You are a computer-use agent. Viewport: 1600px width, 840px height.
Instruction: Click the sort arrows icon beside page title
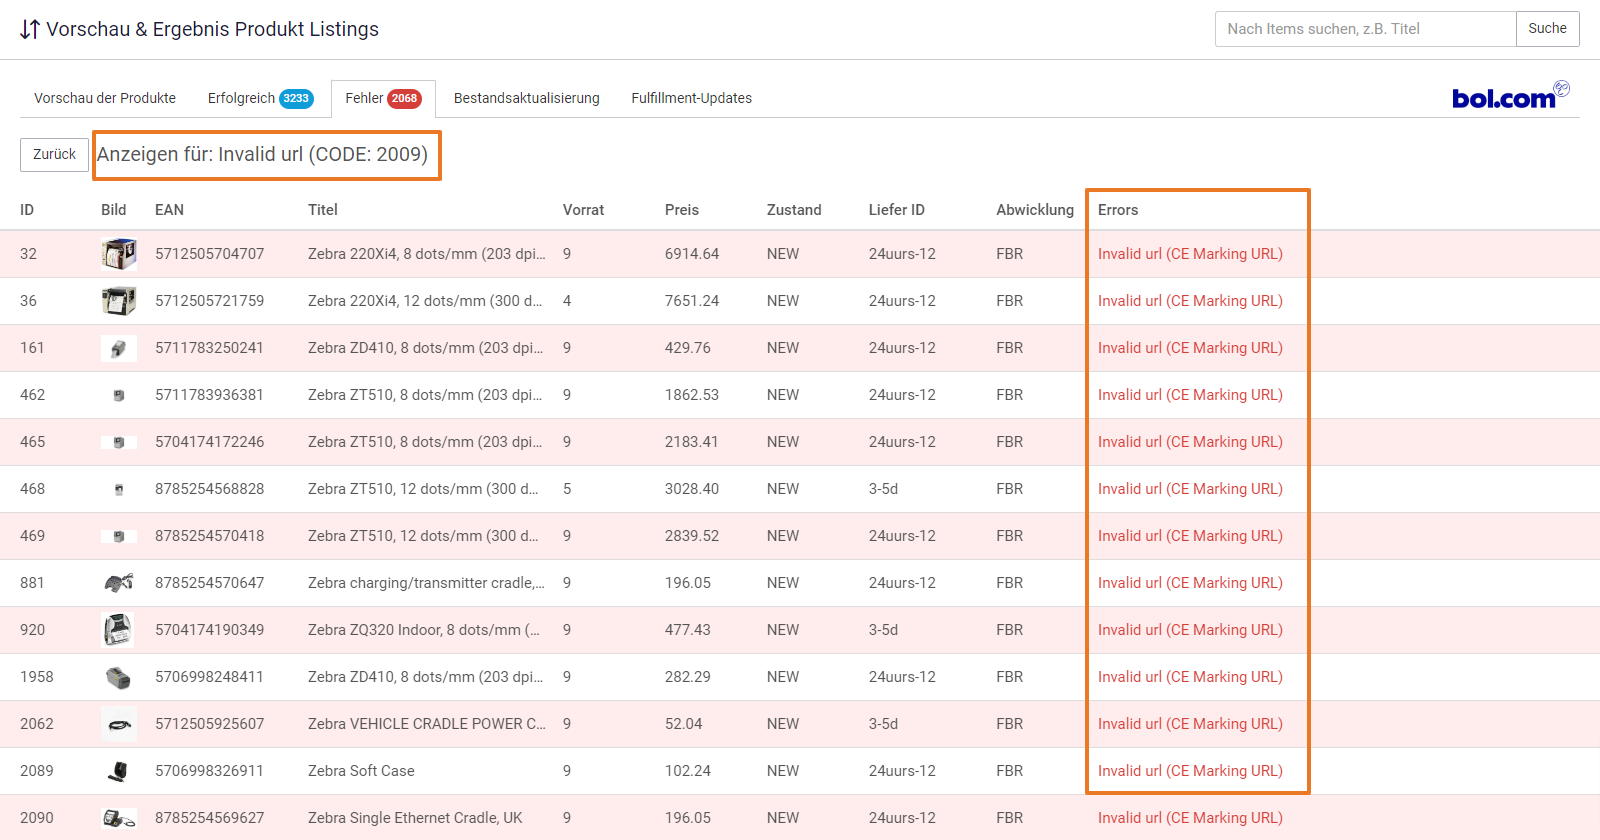(30, 29)
